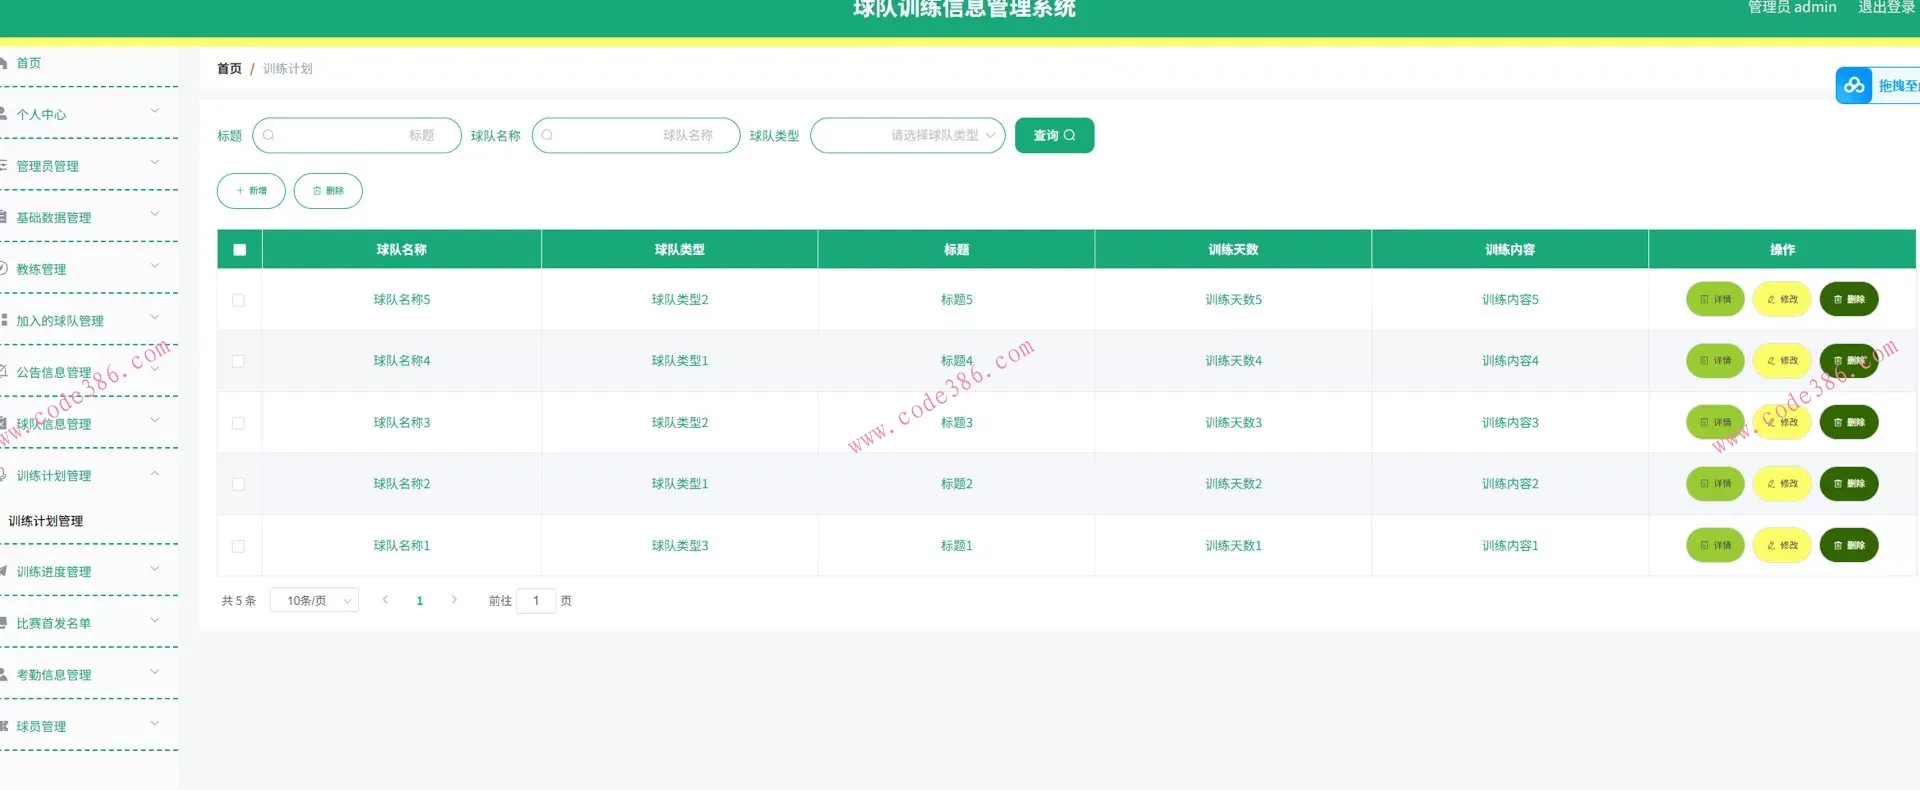Toggle the select-all checkbox in the table header

[x=239, y=250]
